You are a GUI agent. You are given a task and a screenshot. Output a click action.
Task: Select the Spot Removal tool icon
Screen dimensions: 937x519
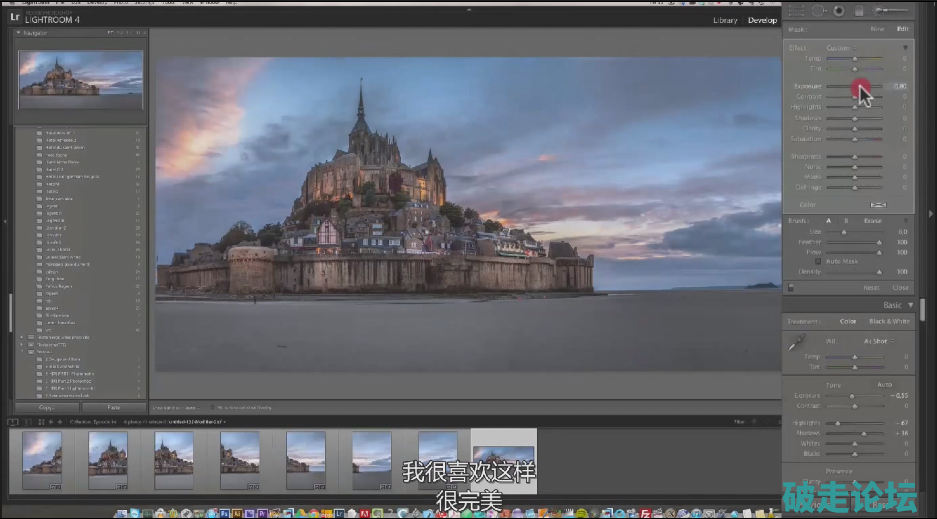click(818, 10)
